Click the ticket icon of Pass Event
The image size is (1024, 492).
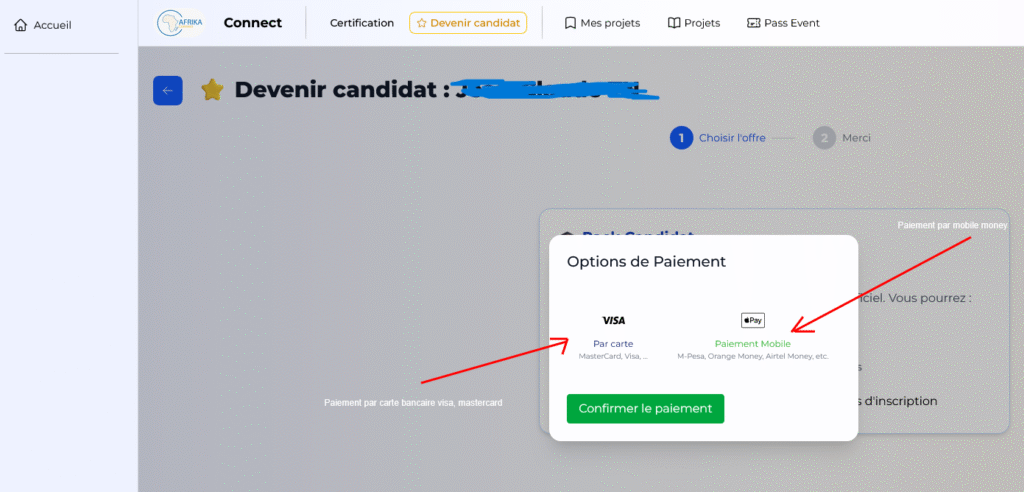click(753, 23)
